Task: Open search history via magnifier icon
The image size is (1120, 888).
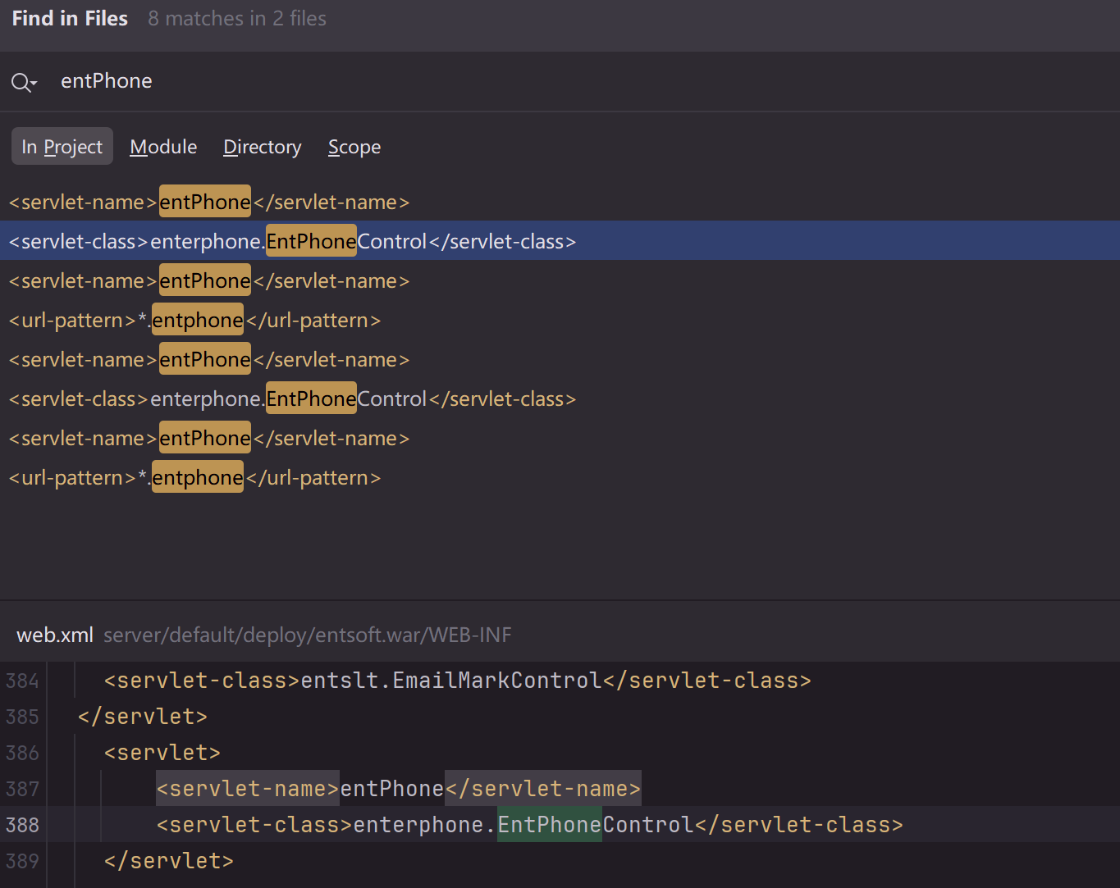Action: click(x=23, y=83)
